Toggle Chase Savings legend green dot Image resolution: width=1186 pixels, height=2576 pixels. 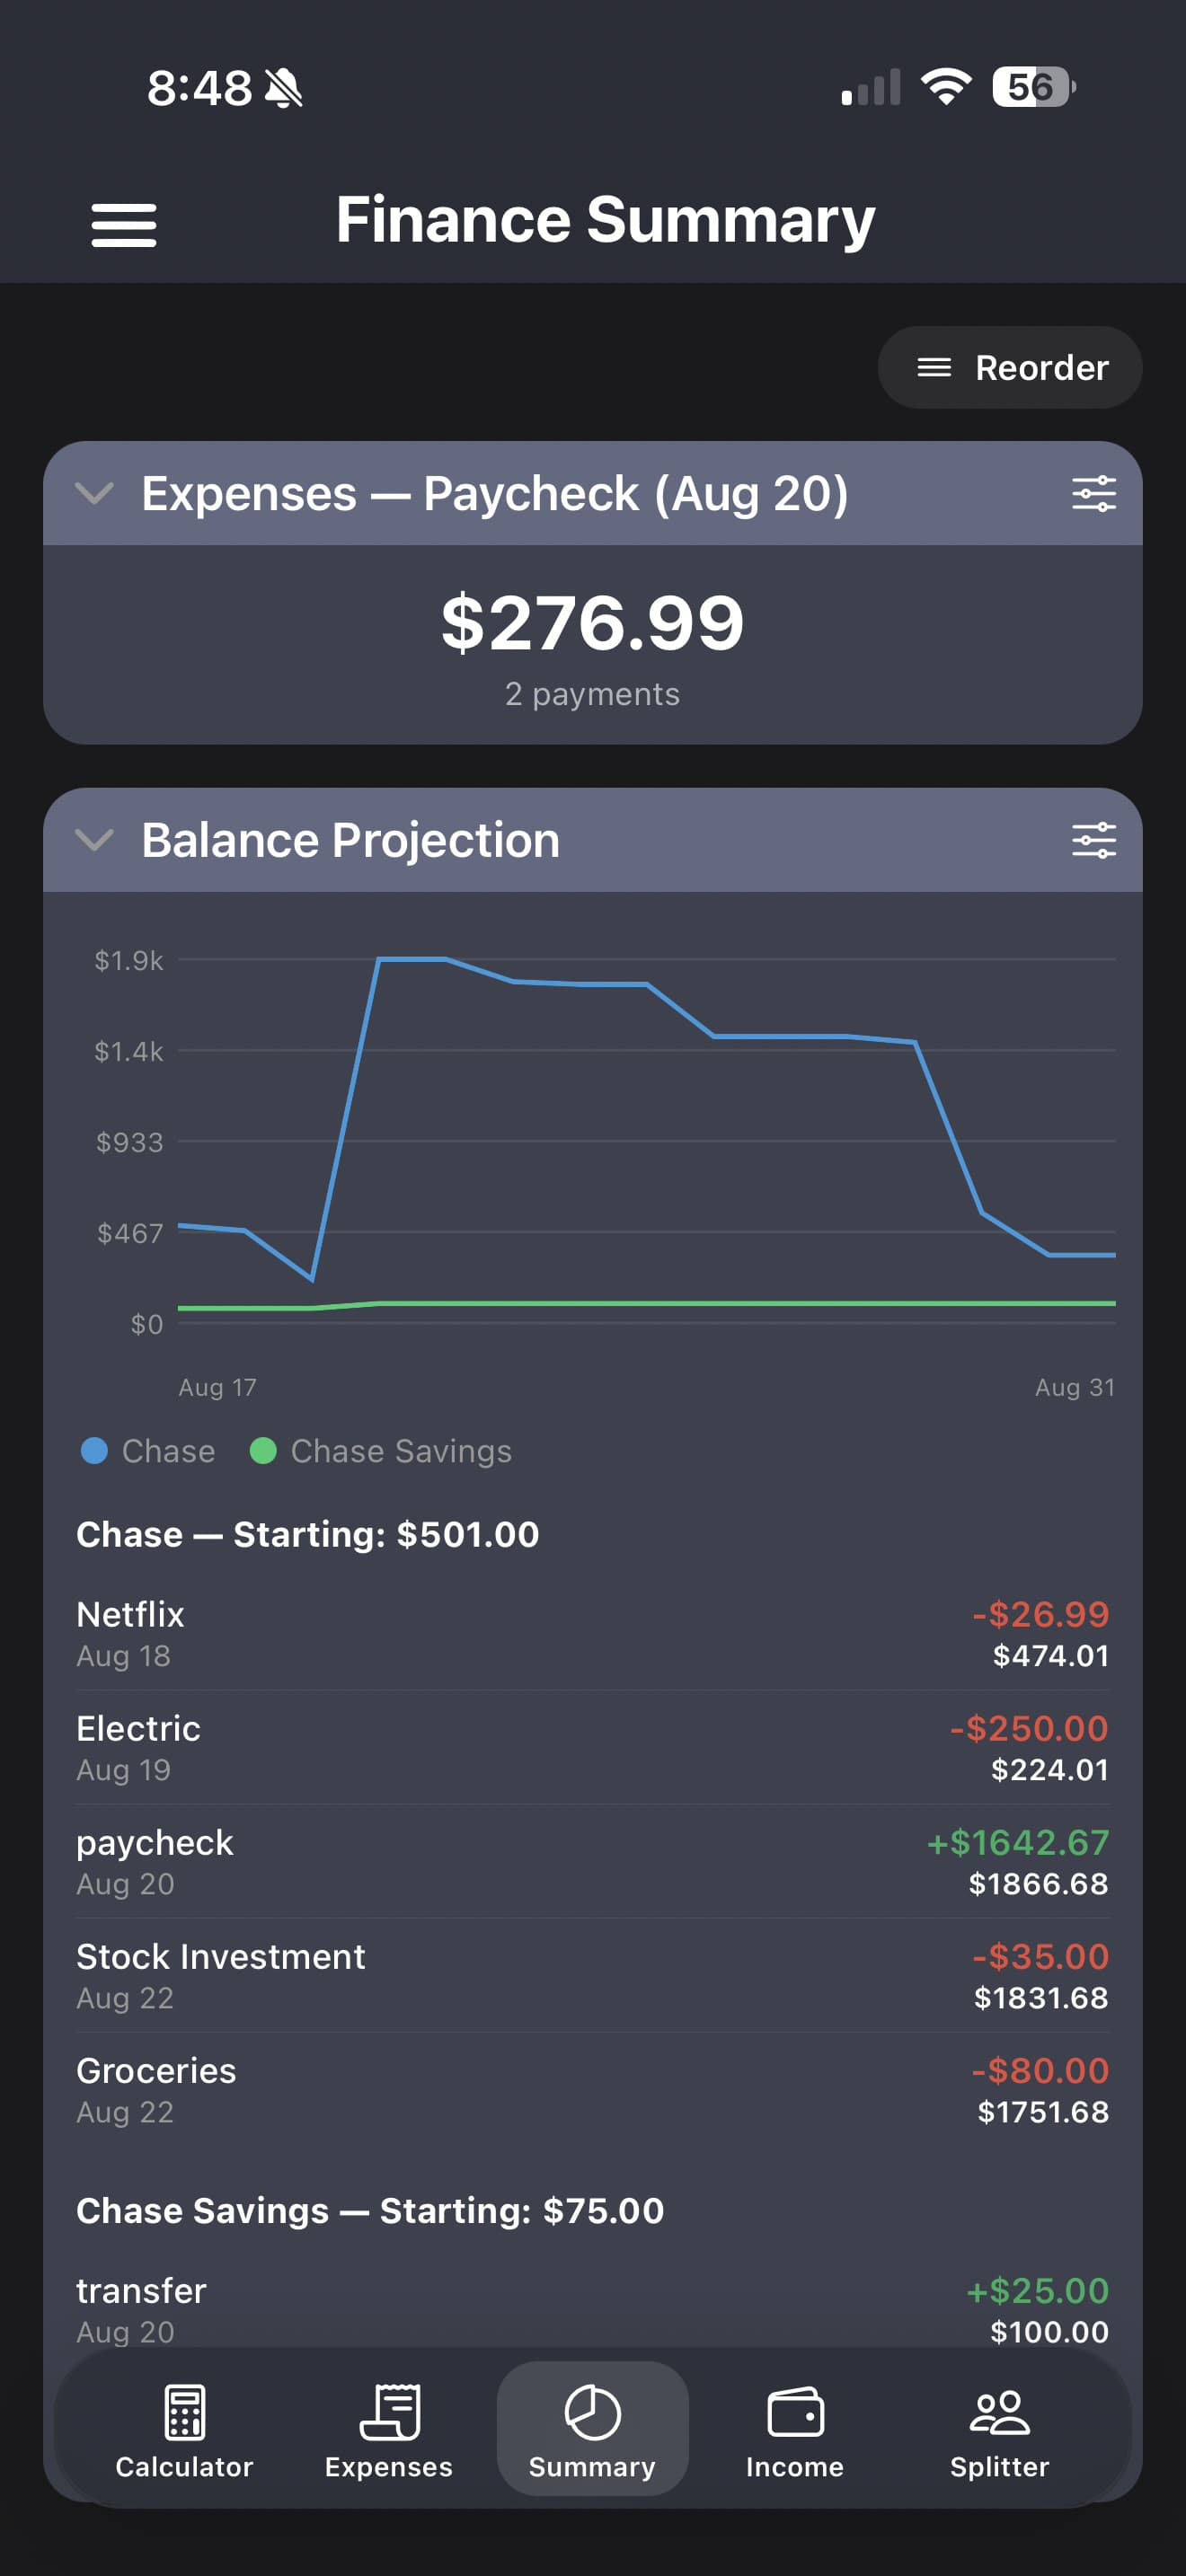click(263, 1451)
